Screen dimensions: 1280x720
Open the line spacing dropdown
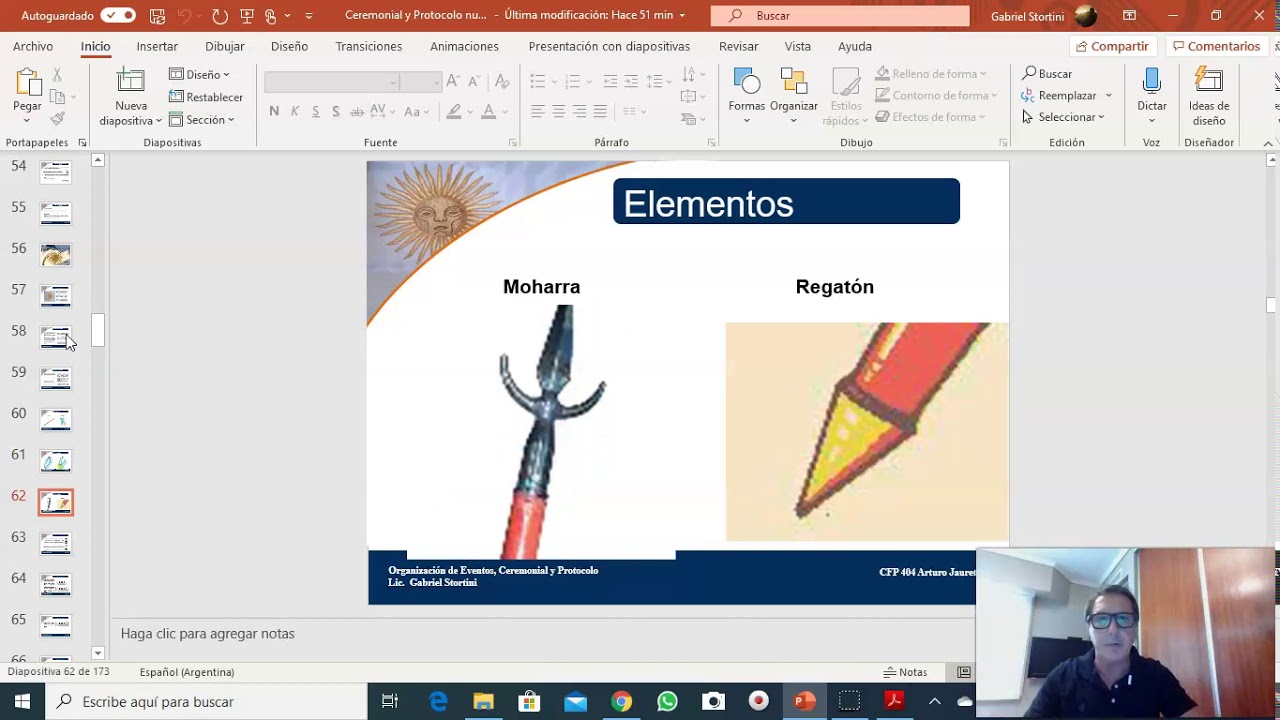[x=658, y=82]
